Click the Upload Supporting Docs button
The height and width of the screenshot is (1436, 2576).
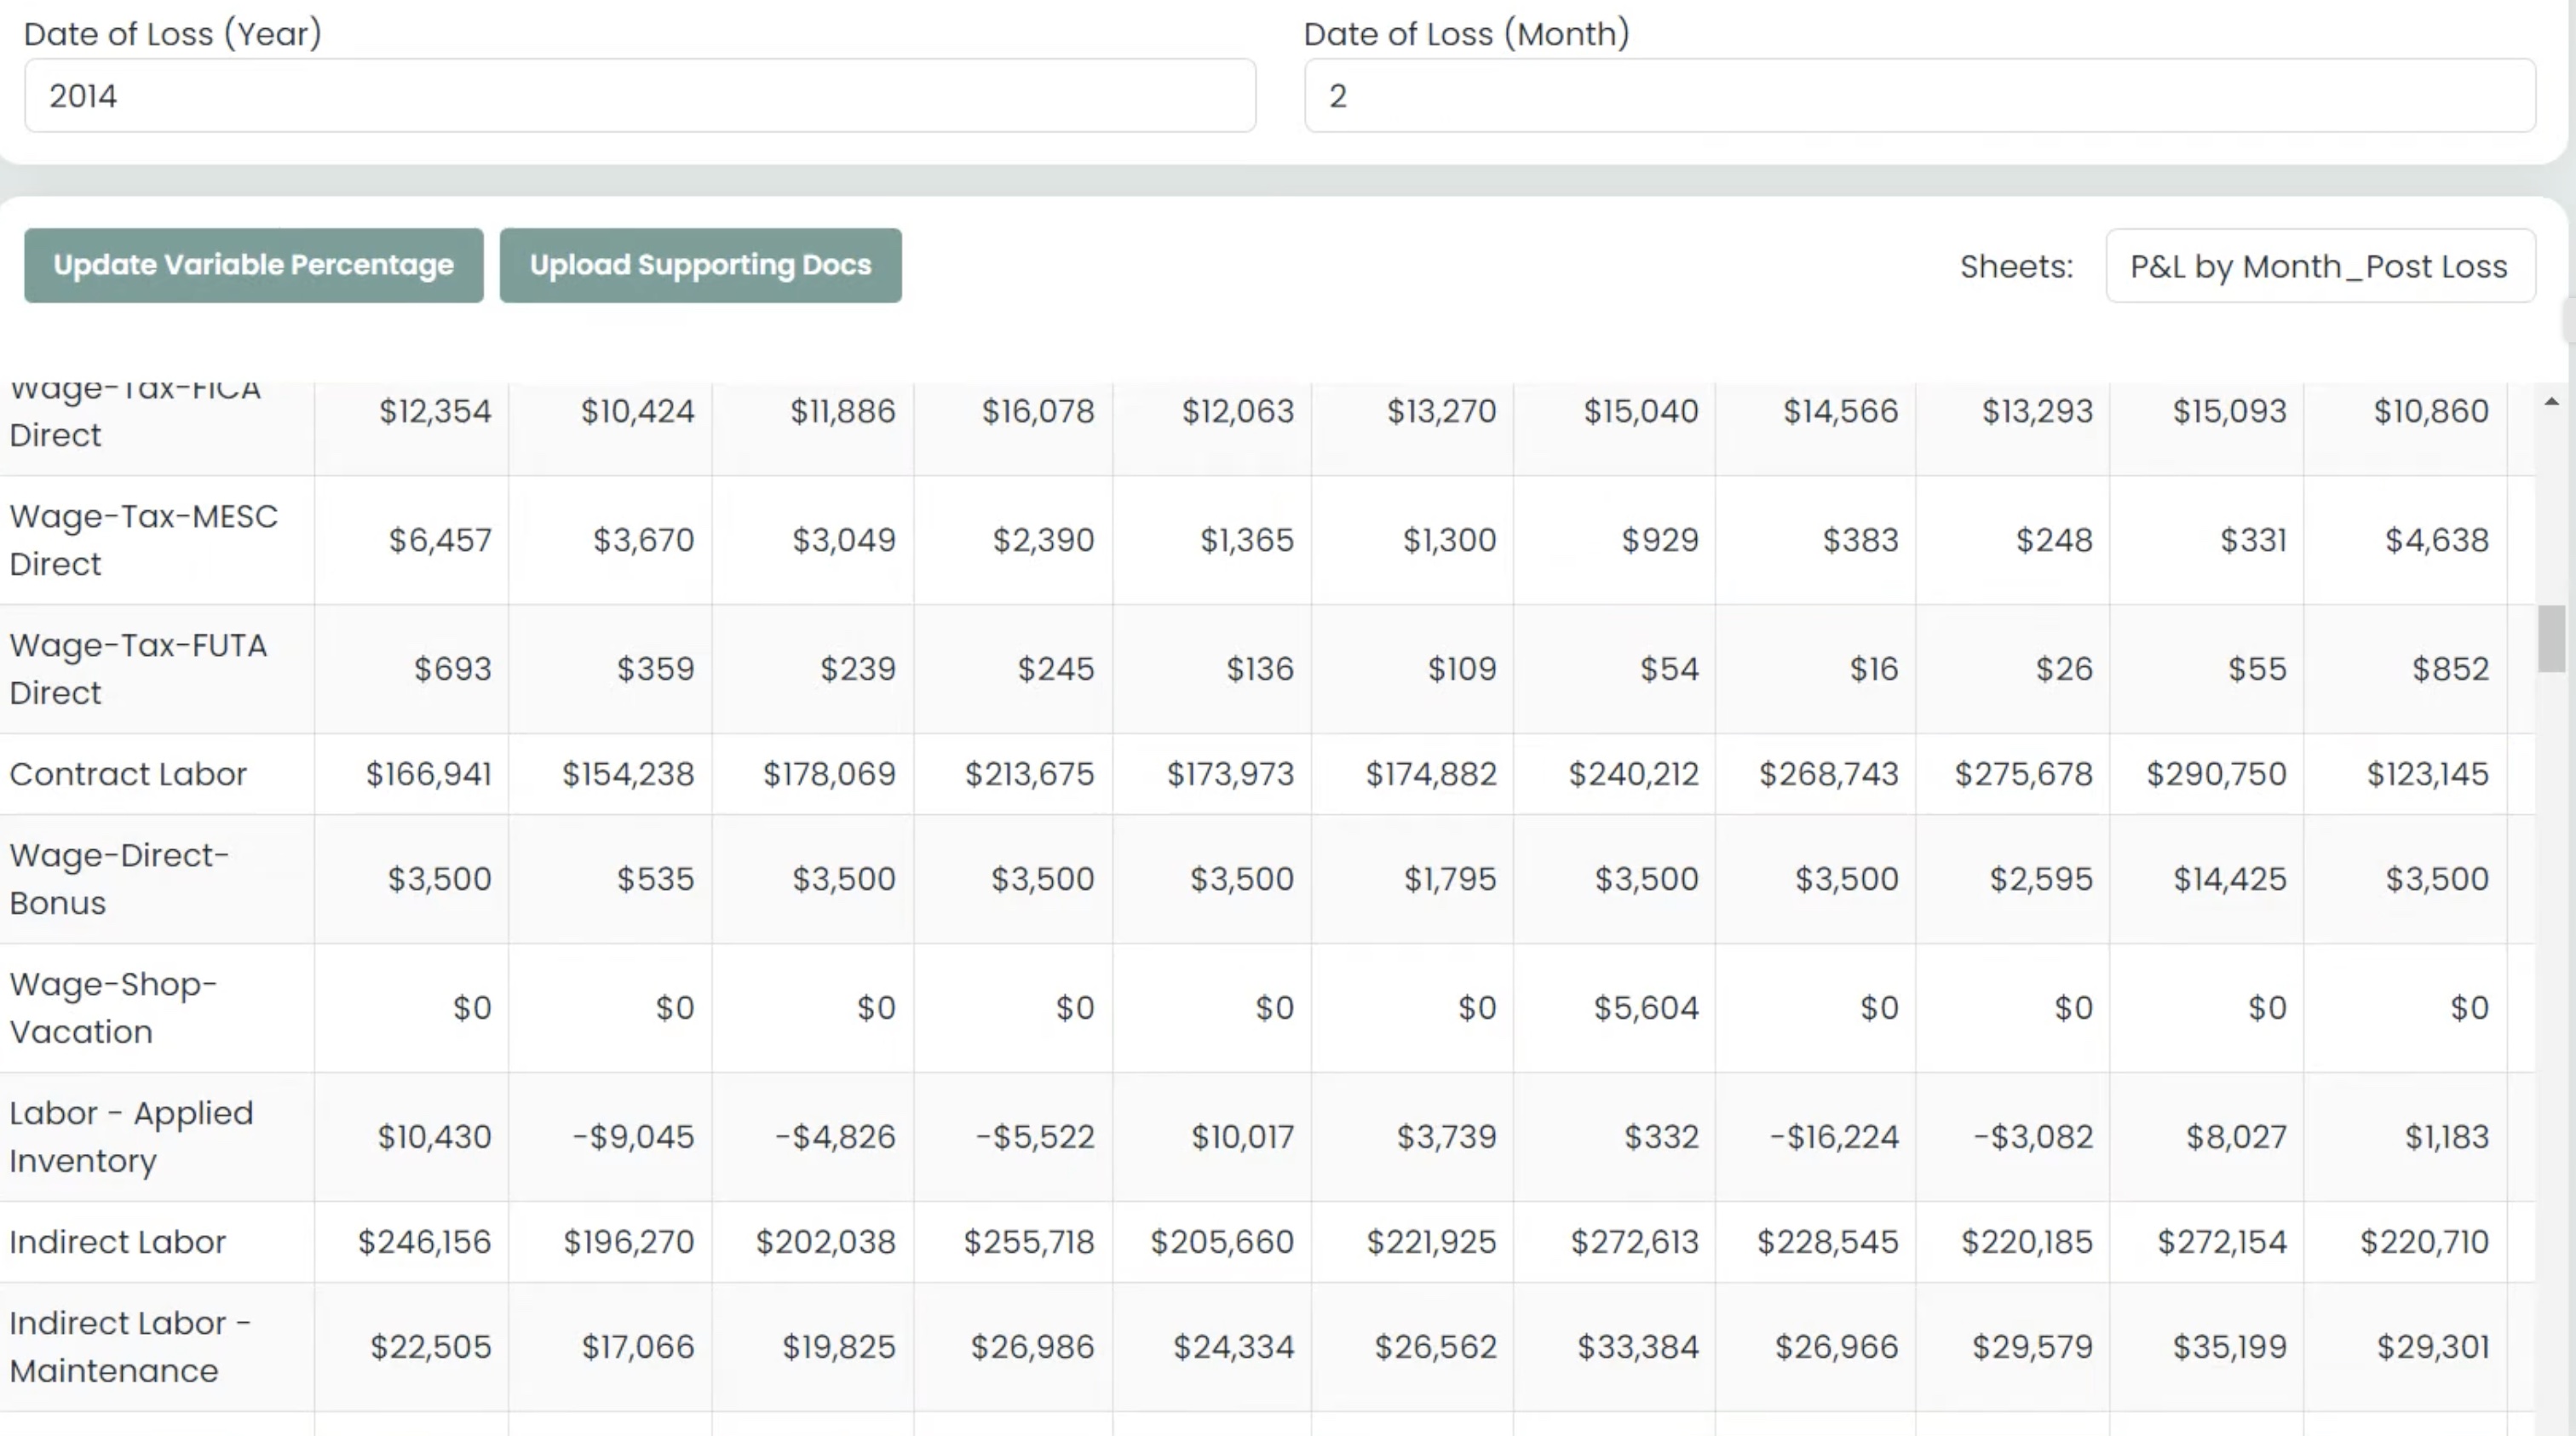pyautogui.click(x=700, y=265)
